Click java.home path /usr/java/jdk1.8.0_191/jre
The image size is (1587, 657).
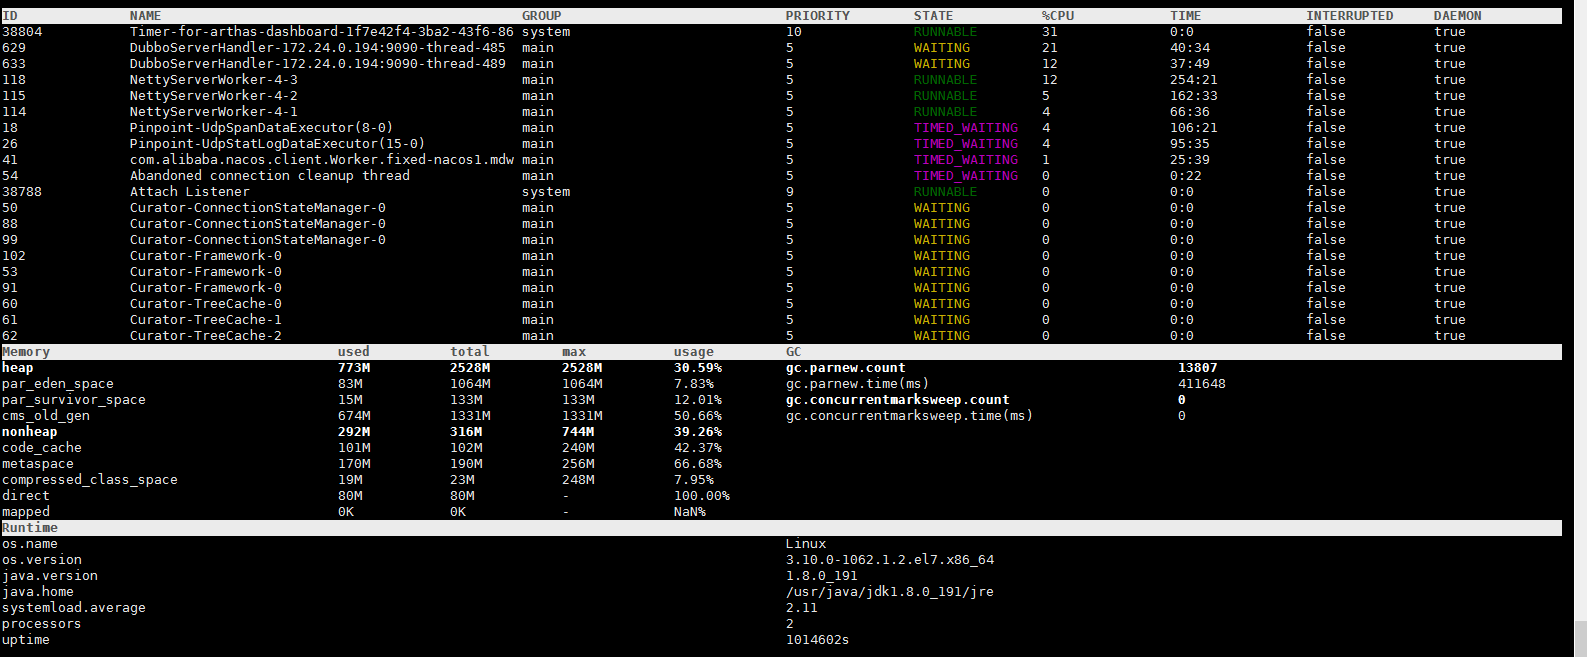pyautogui.click(x=889, y=592)
